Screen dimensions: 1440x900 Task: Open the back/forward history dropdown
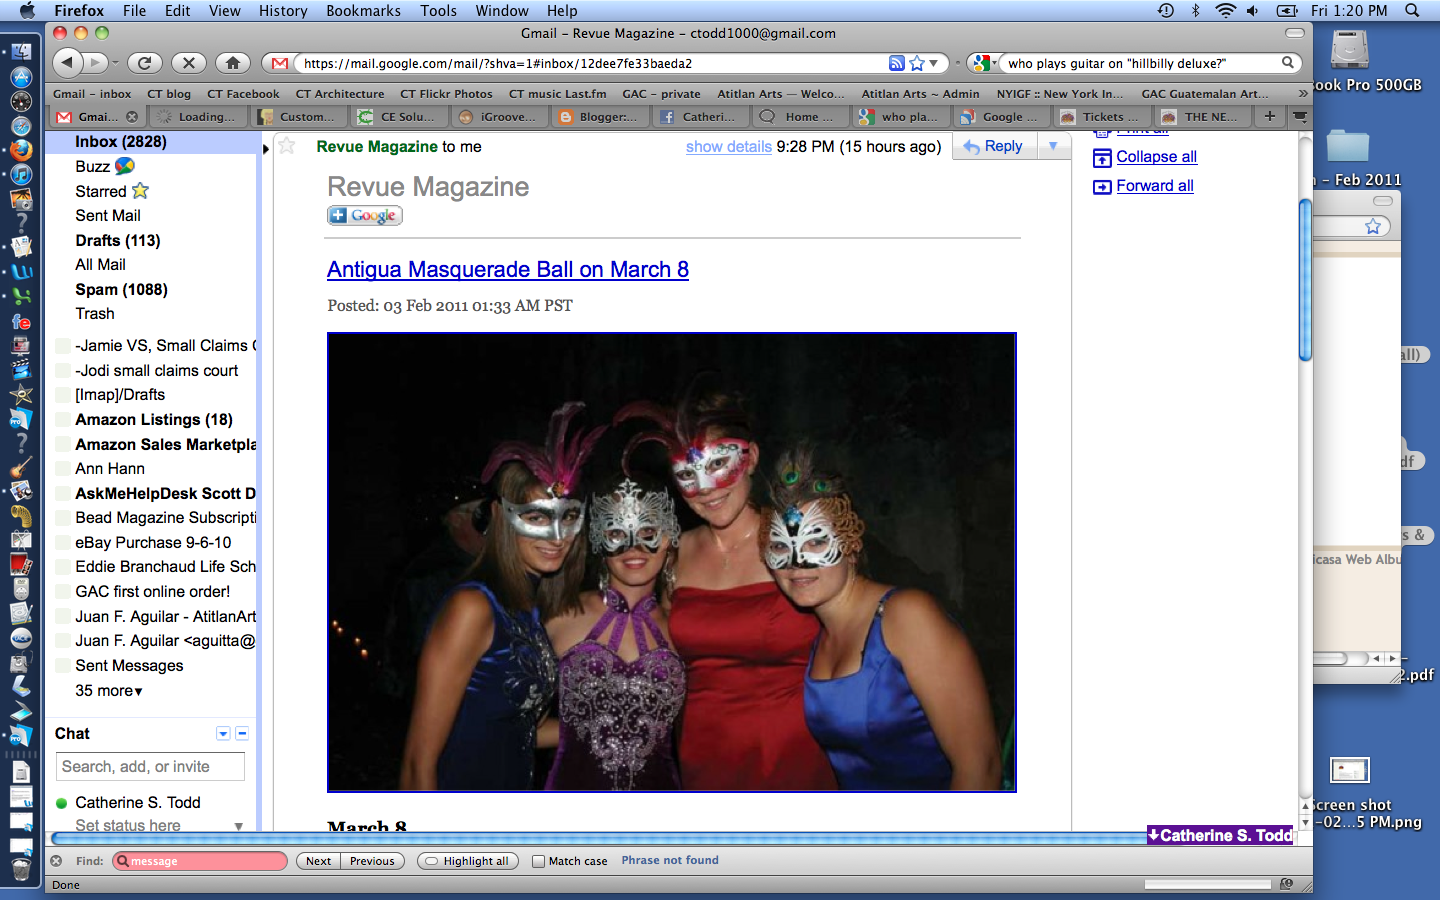(x=116, y=63)
